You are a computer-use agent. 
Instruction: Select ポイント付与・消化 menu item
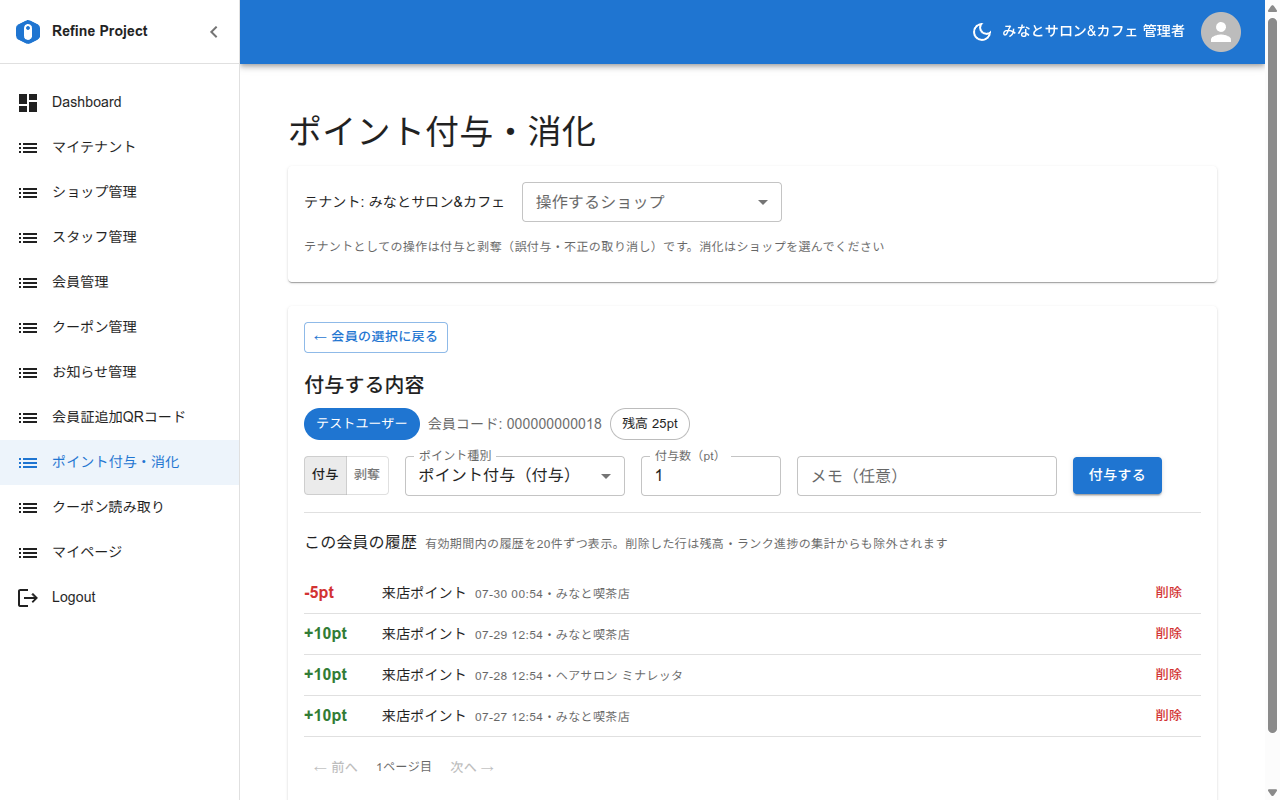[x=119, y=462]
